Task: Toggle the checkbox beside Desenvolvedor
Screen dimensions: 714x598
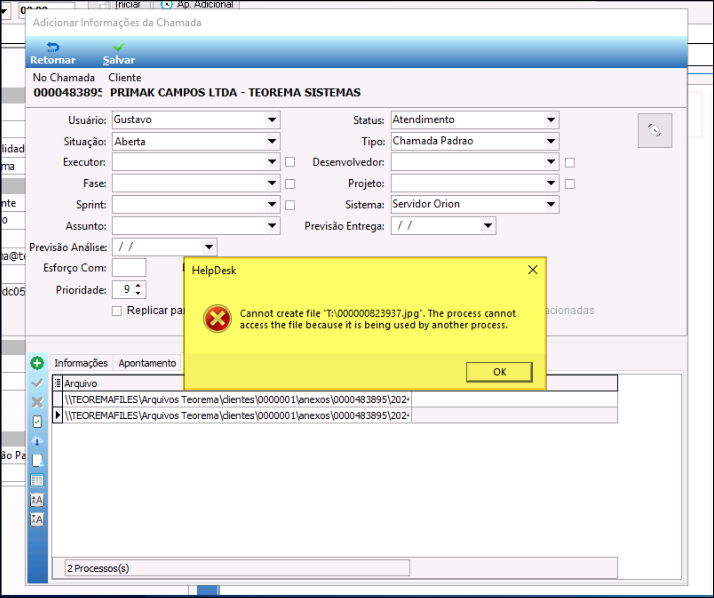Action: click(570, 163)
